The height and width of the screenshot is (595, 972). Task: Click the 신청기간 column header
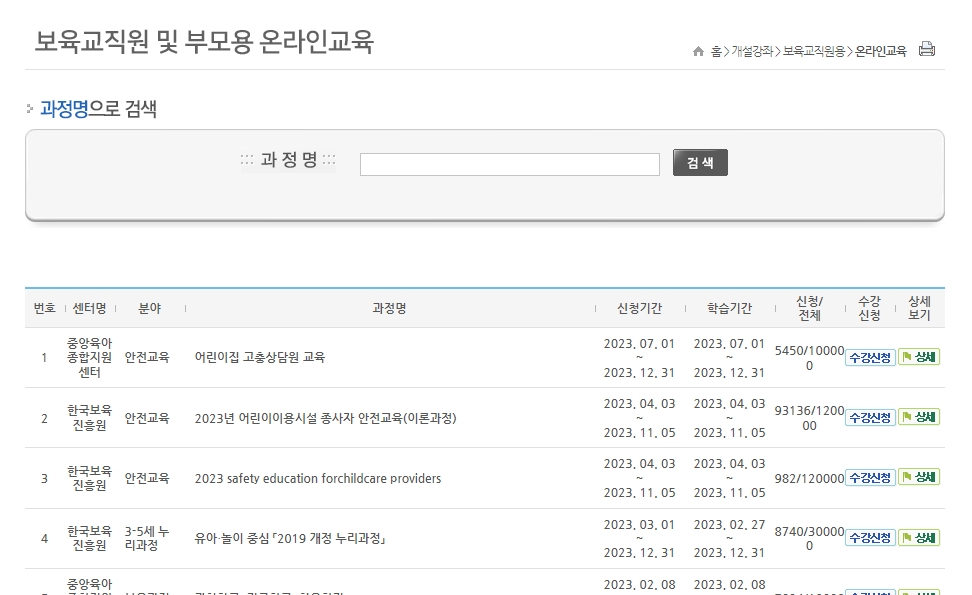point(639,308)
